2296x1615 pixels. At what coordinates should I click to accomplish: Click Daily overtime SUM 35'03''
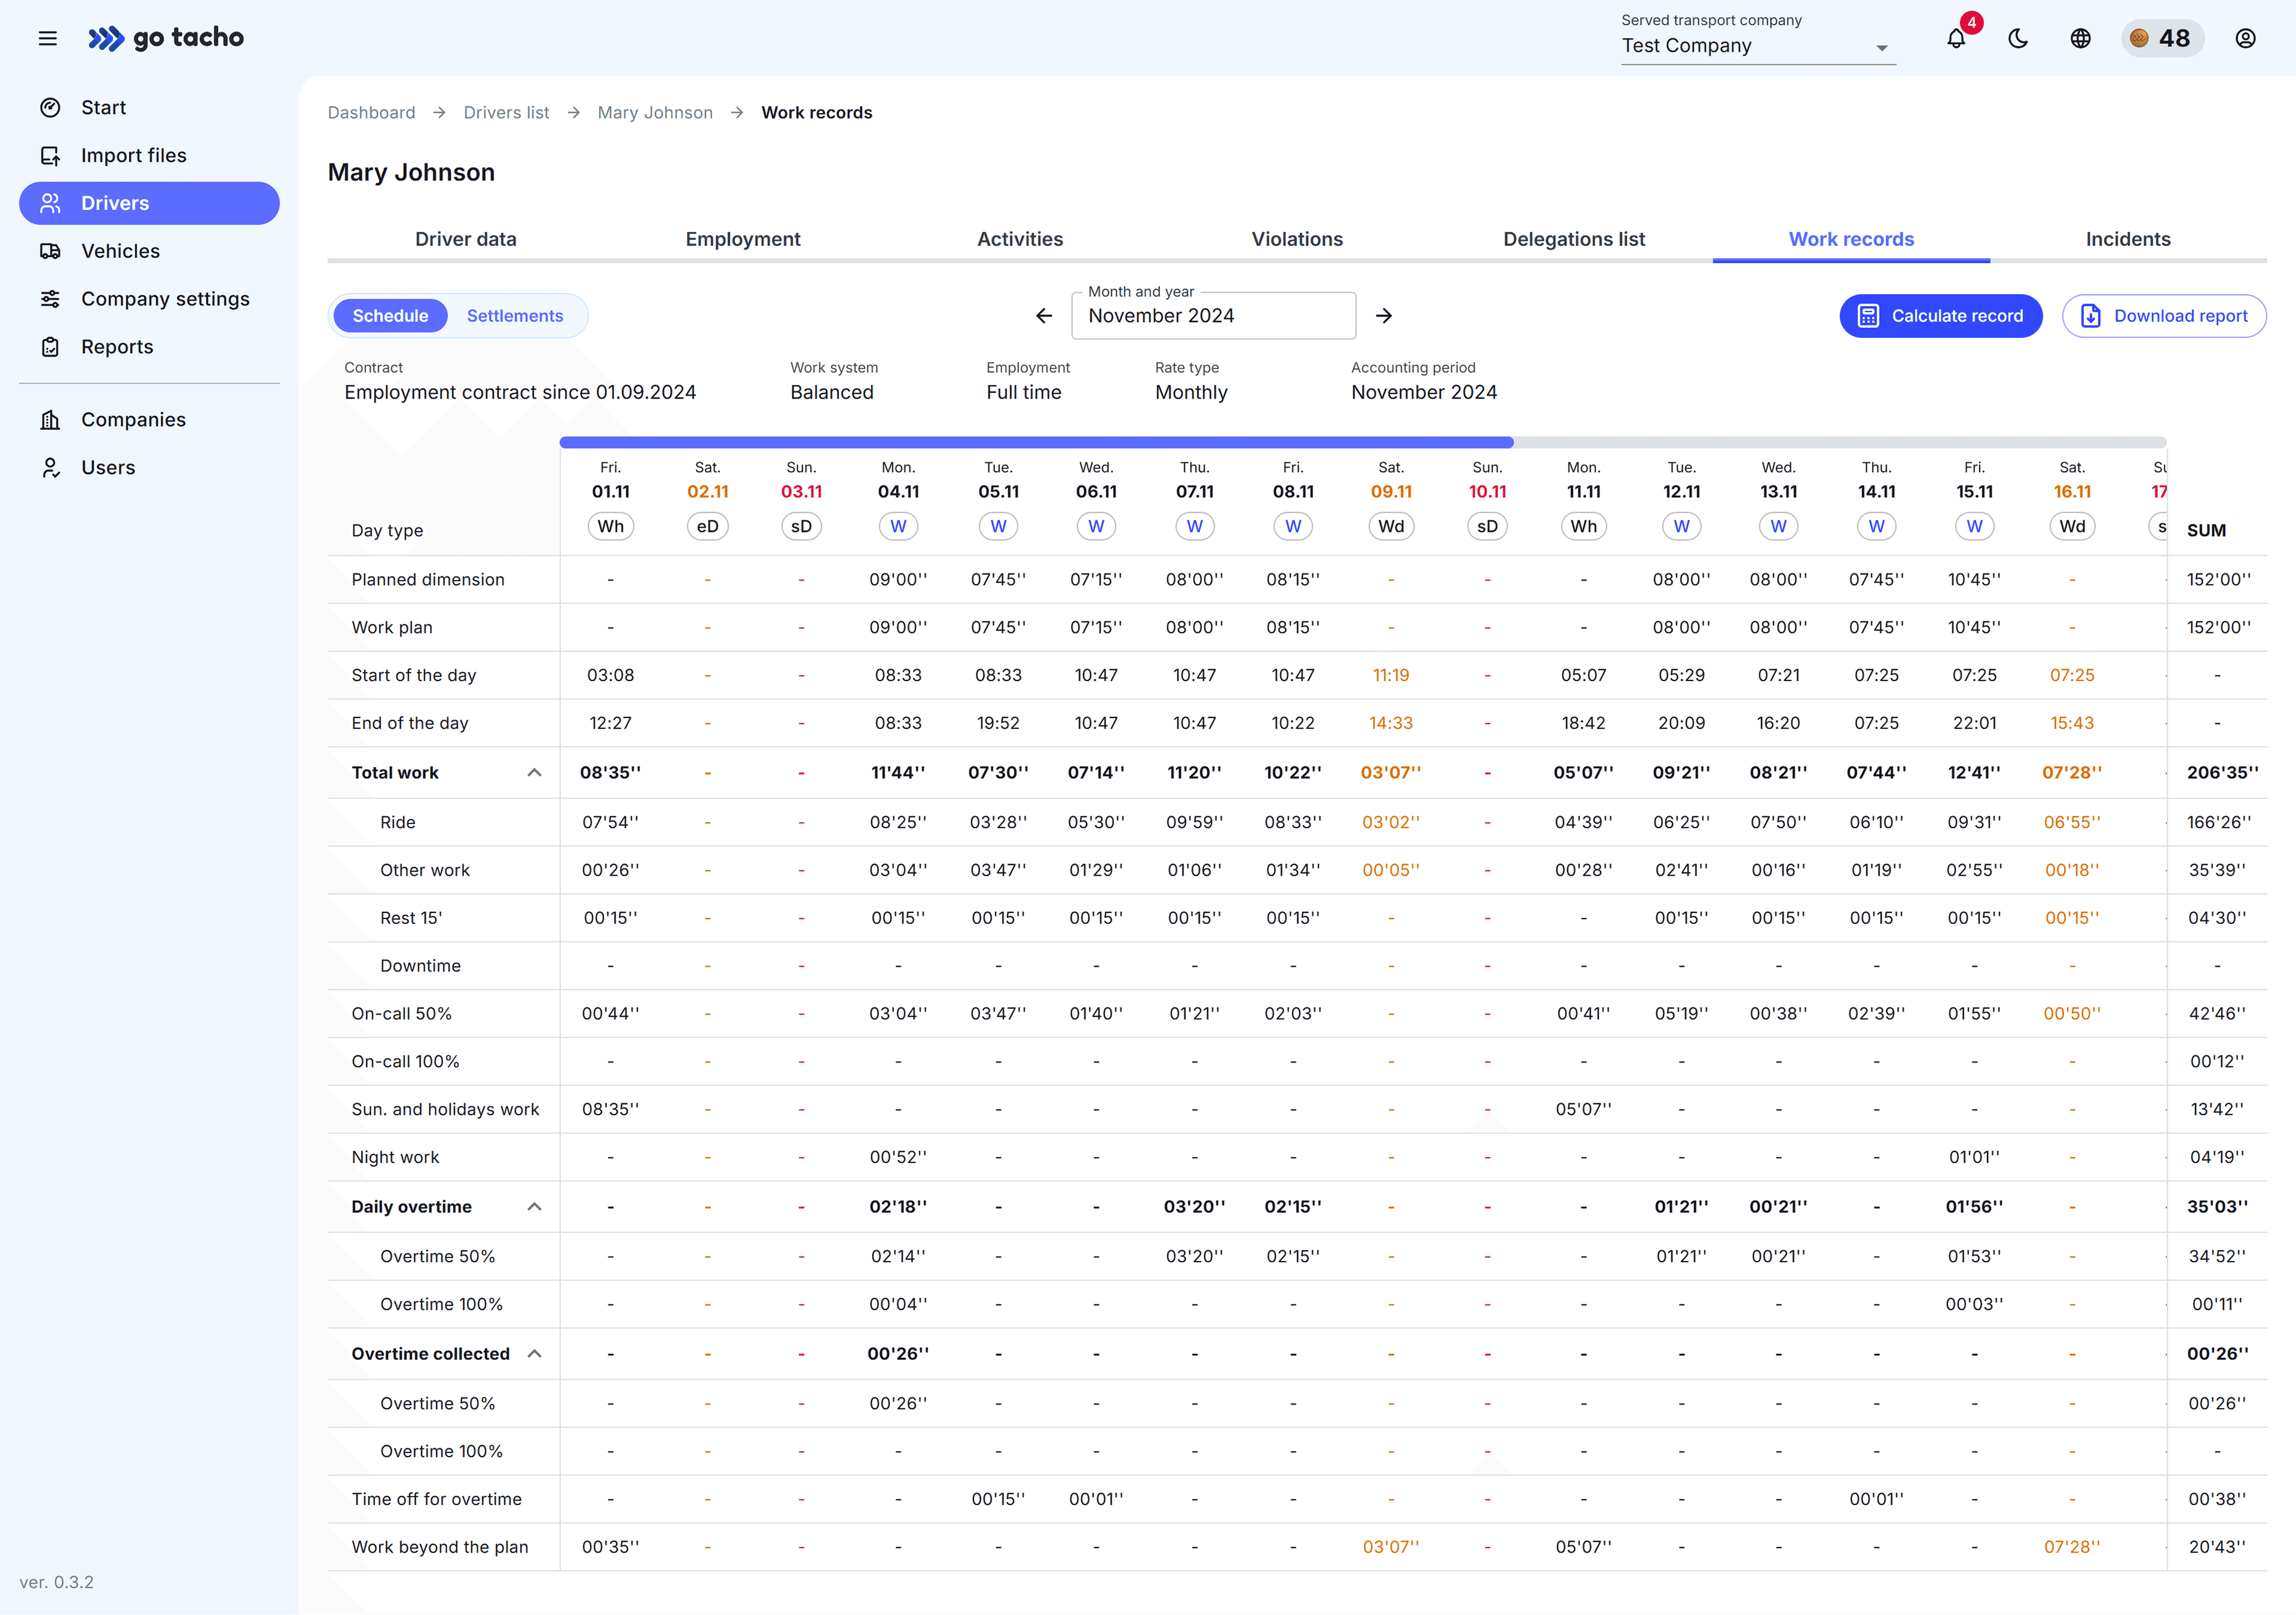[x=2217, y=1207]
